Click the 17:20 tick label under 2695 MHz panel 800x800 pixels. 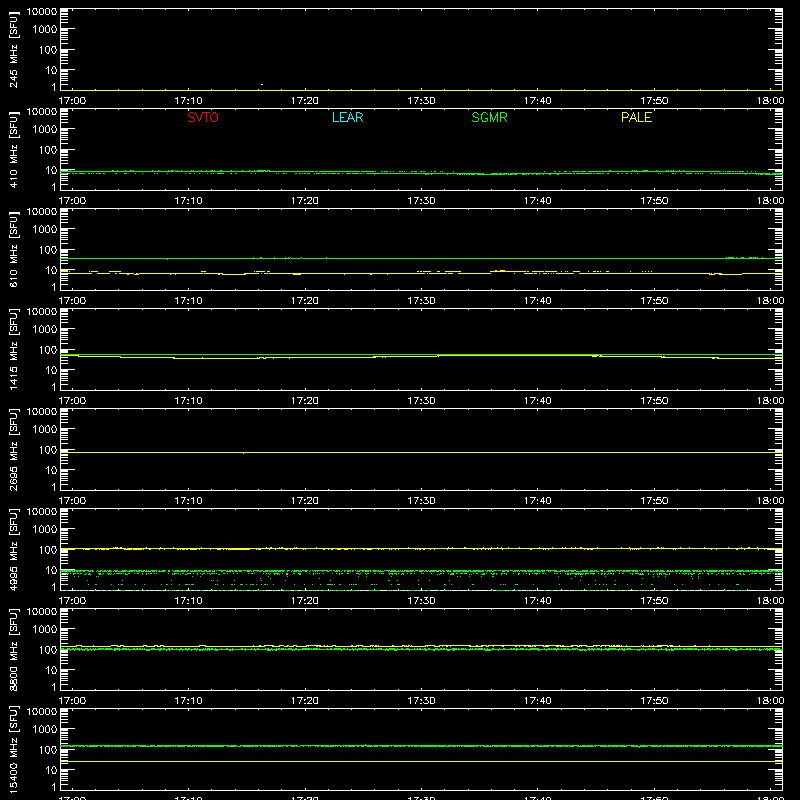305,501
